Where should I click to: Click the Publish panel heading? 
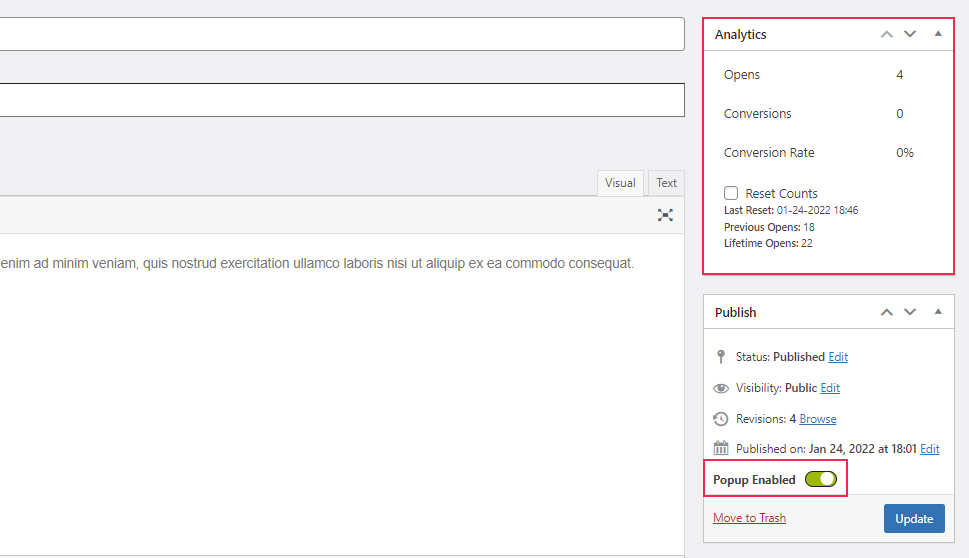(x=735, y=312)
